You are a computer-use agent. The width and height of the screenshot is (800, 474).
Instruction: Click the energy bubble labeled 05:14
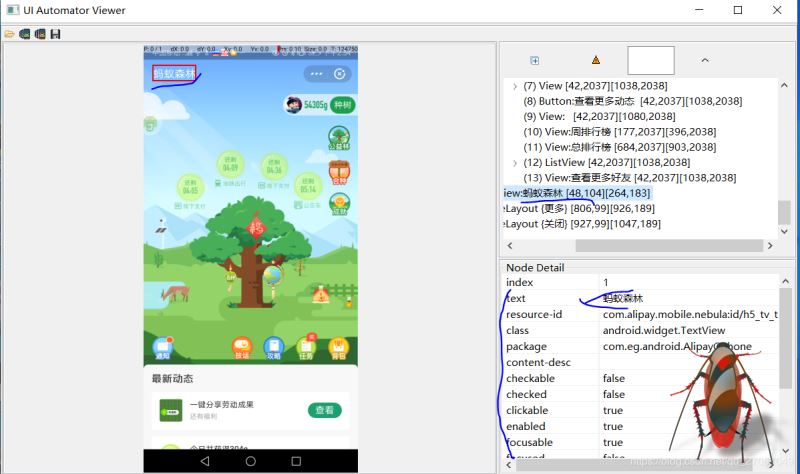click(308, 185)
